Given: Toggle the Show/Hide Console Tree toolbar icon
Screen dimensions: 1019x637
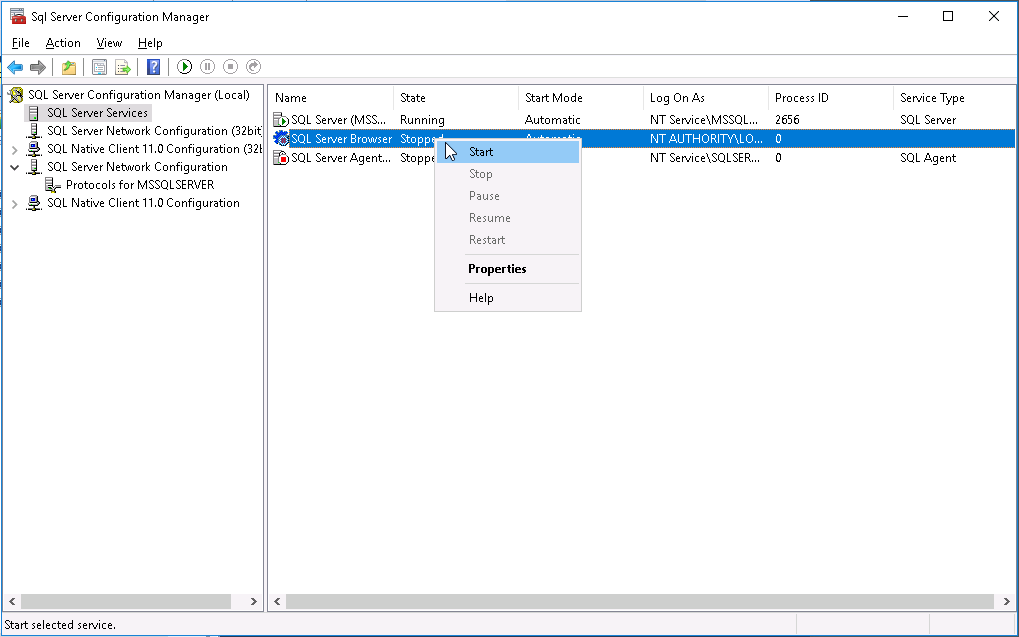Looking at the screenshot, I should point(99,67).
